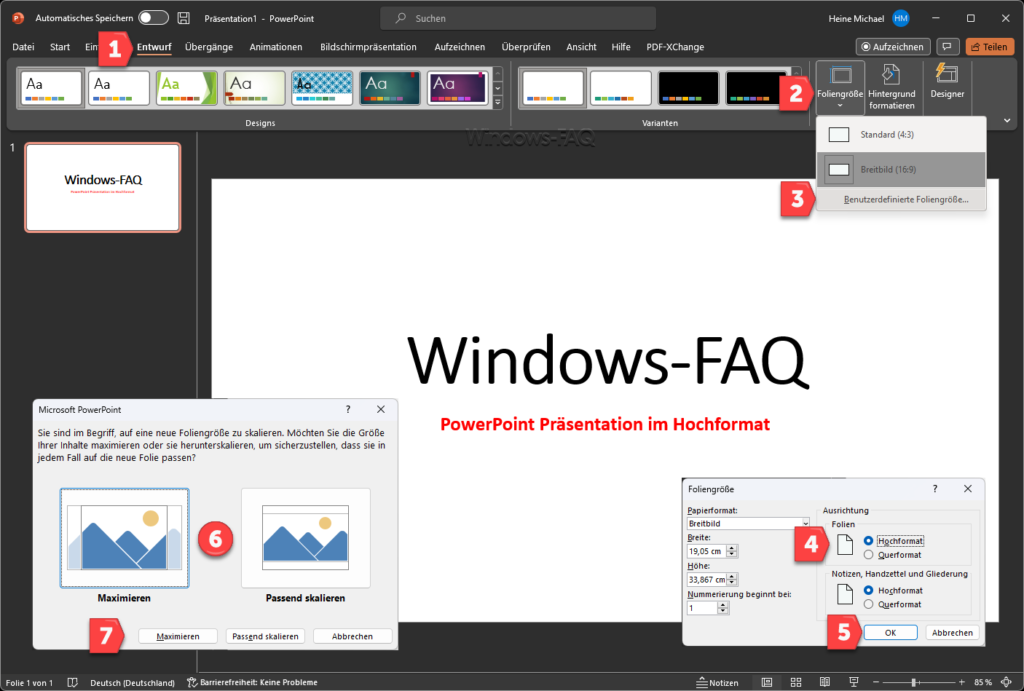Click Deutsch (Deutschland) language indicator
Image resolution: width=1024 pixels, height=691 pixels.
[133, 683]
